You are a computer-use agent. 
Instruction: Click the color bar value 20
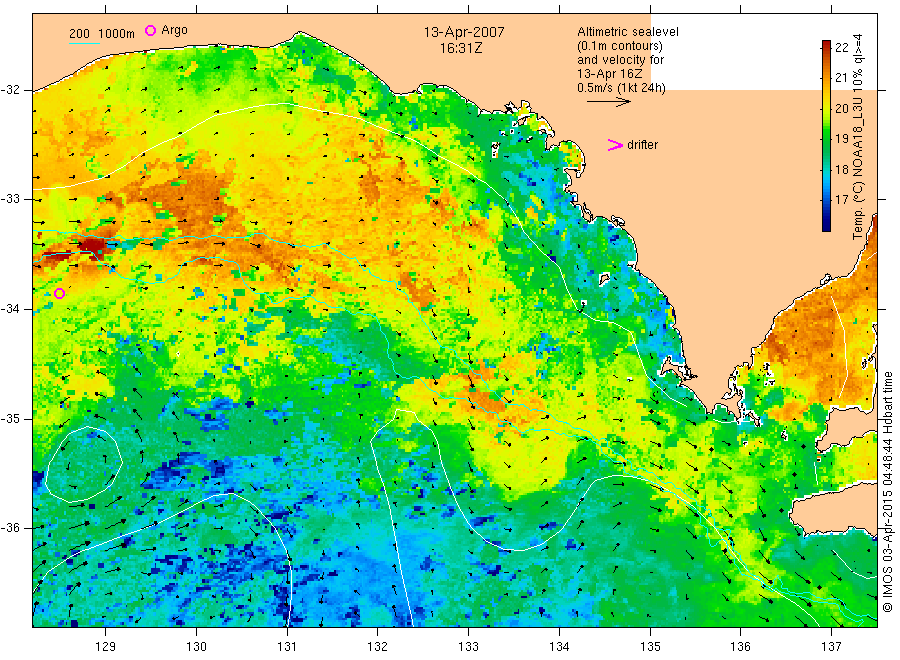(841, 108)
